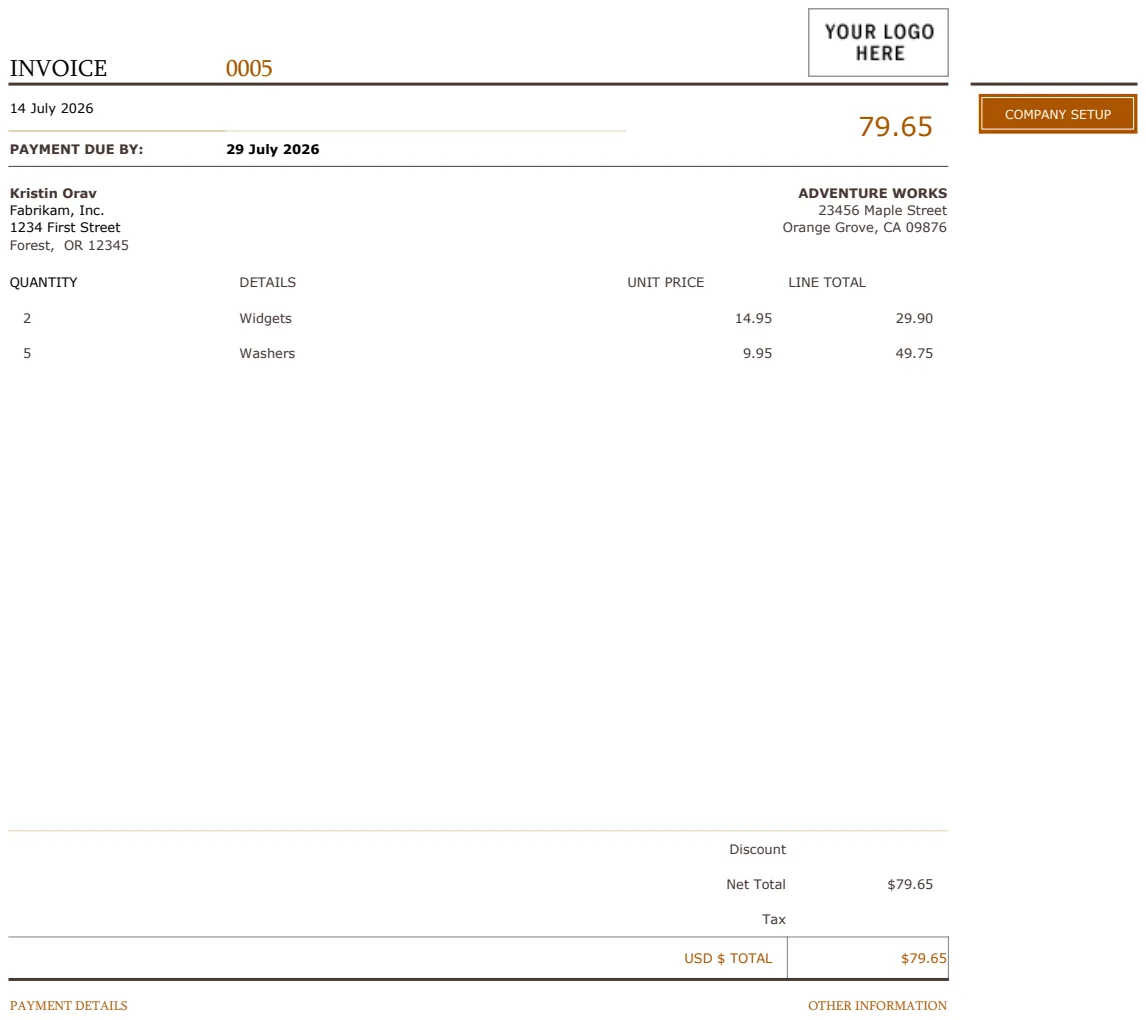Select quantity 2 in Widgets row
Viewport: 1146px width, 1020px height.
(x=27, y=318)
